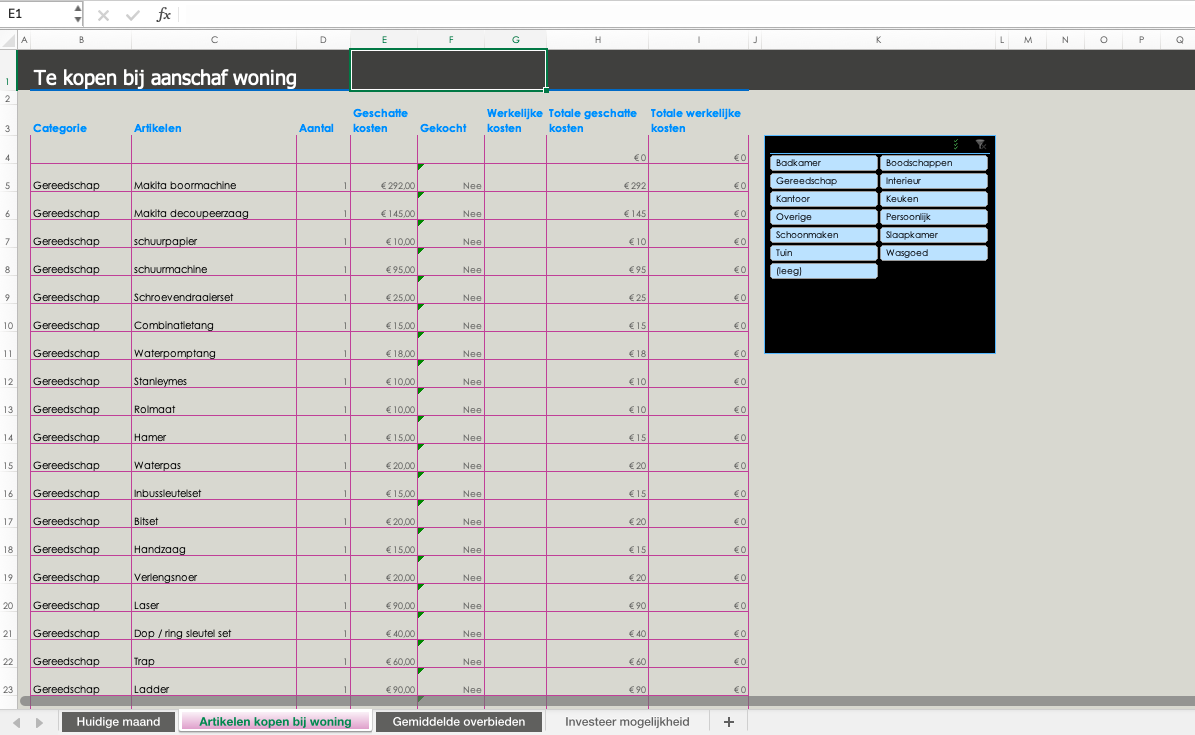1195x735 pixels.
Task: Add a new sheet with the plus button
Action: coord(729,721)
